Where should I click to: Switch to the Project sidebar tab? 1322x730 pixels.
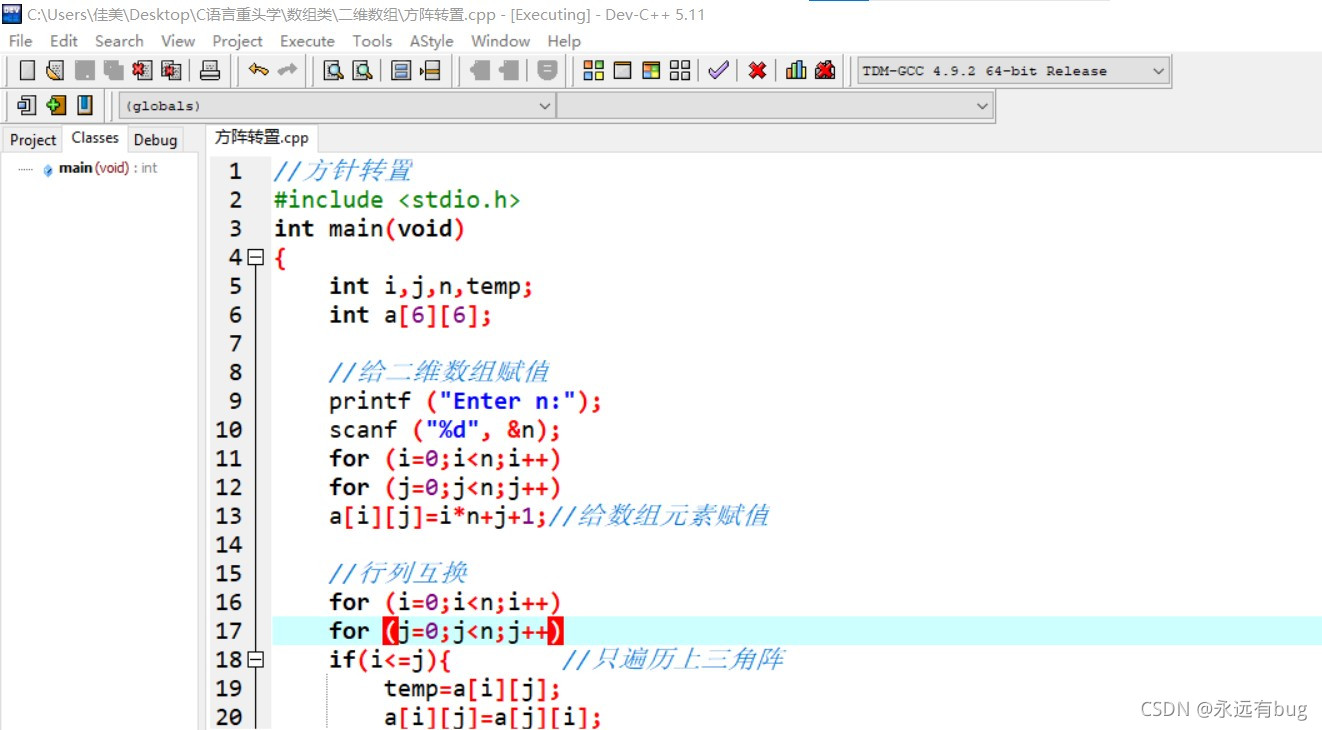[33, 140]
